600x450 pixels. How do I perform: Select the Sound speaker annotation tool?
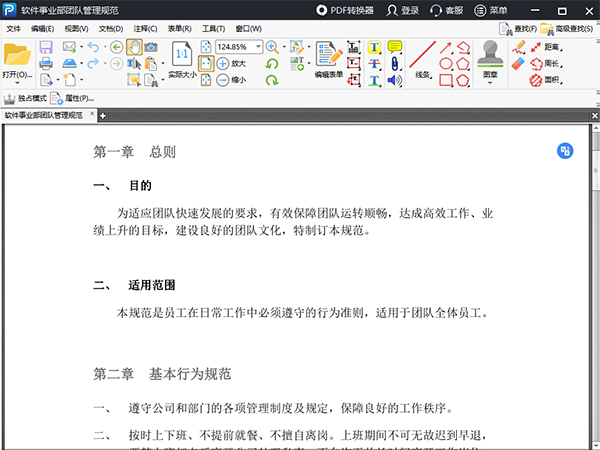tap(394, 80)
